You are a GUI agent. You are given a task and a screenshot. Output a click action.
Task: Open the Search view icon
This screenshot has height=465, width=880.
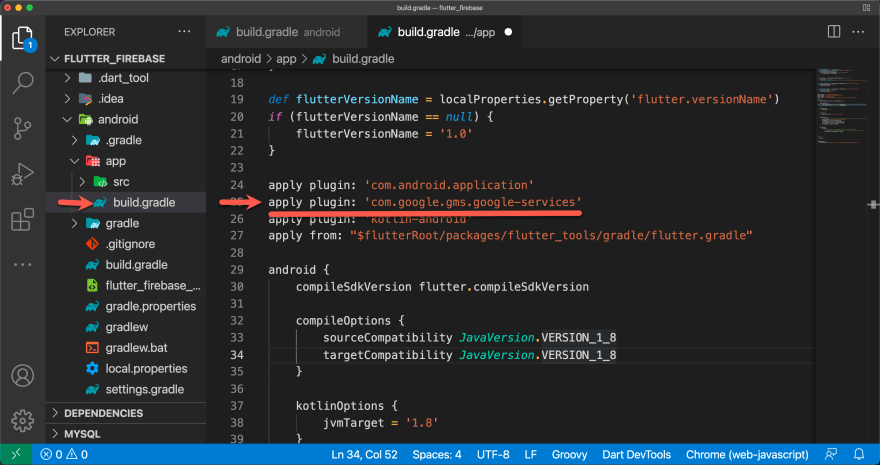coord(22,83)
